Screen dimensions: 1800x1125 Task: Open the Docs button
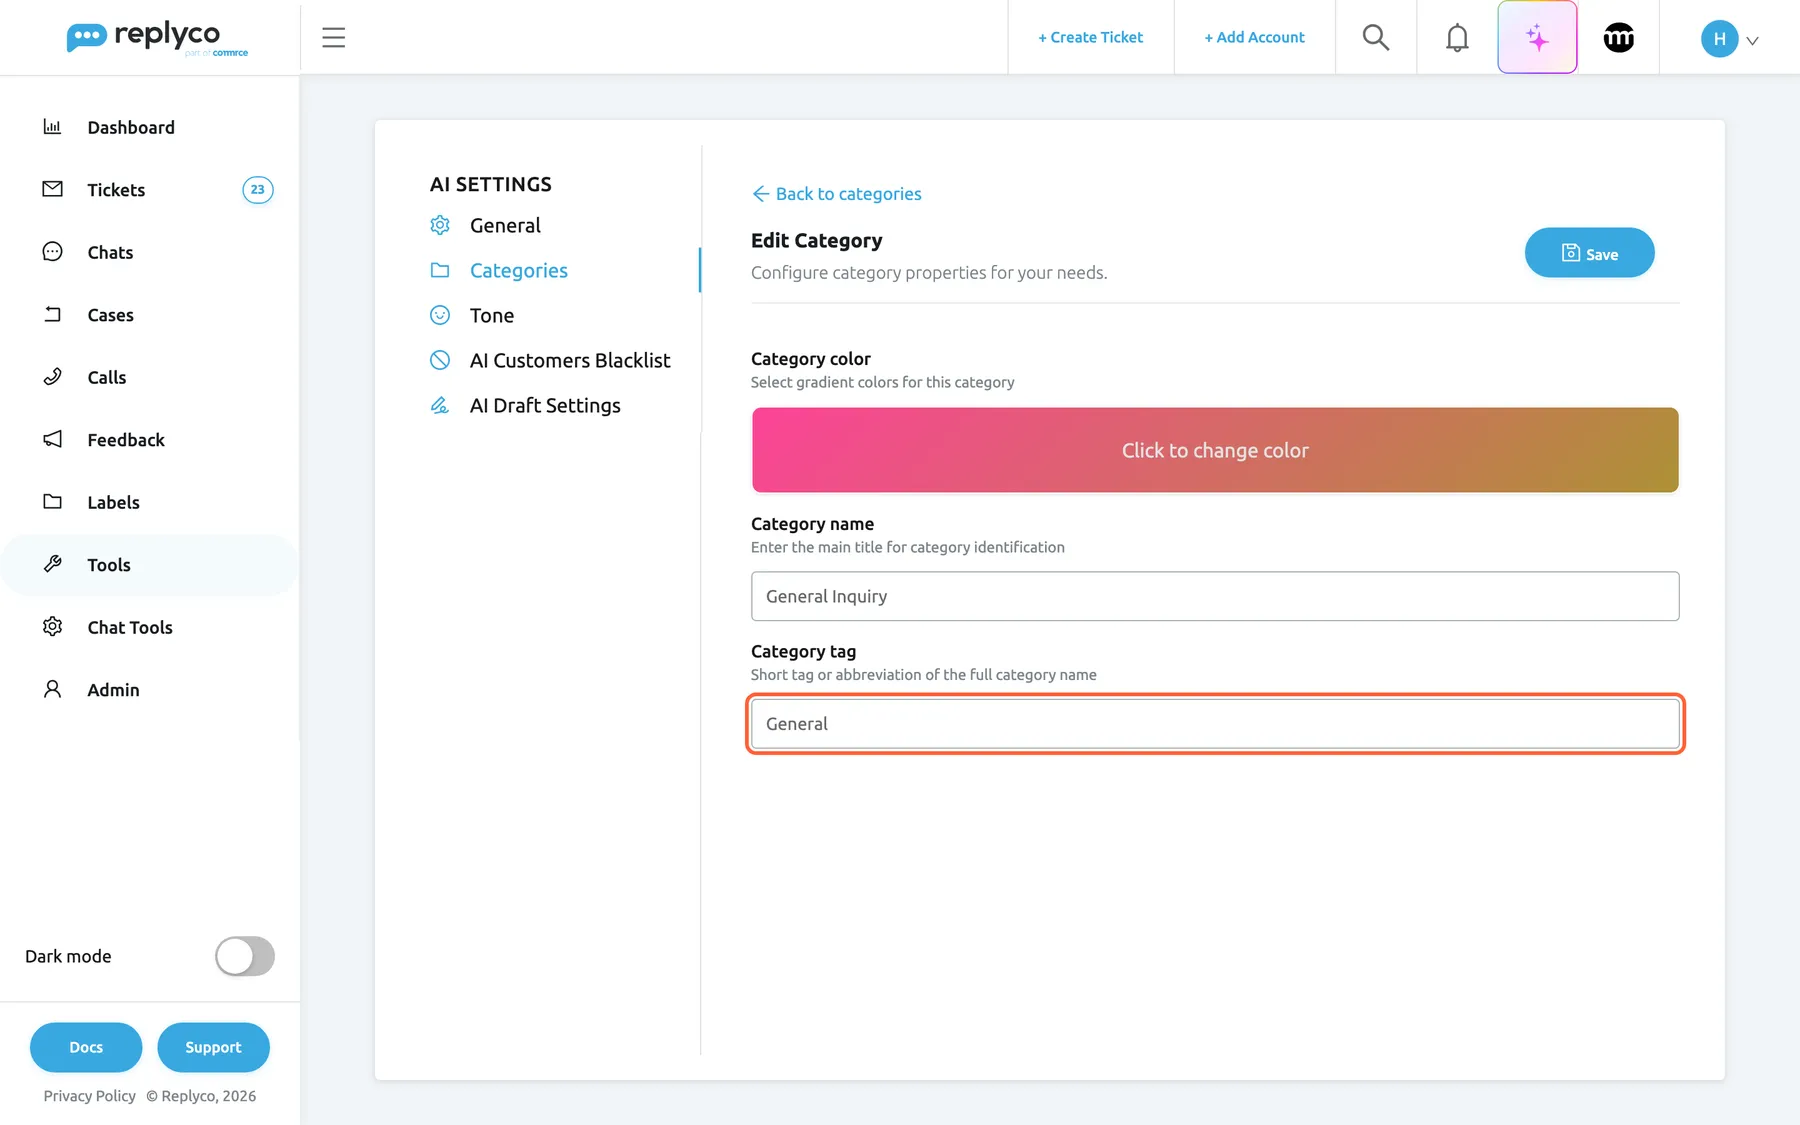[86, 1047]
